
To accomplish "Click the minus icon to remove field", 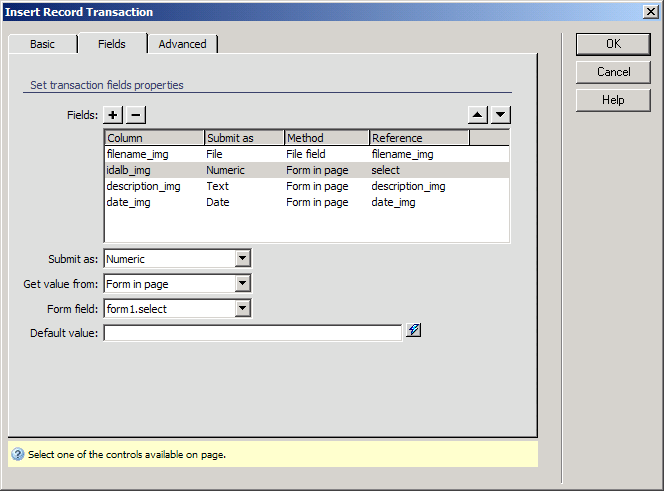I will 136,115.
